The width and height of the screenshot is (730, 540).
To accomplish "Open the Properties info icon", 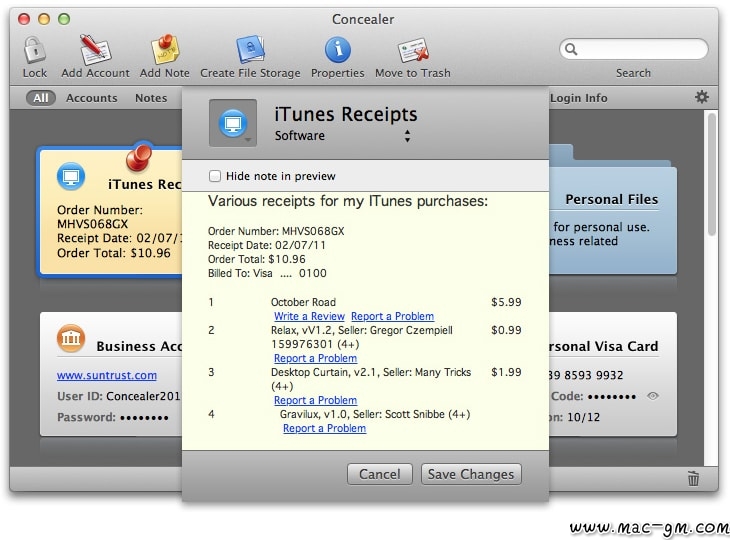I will [x=338, y=49].
